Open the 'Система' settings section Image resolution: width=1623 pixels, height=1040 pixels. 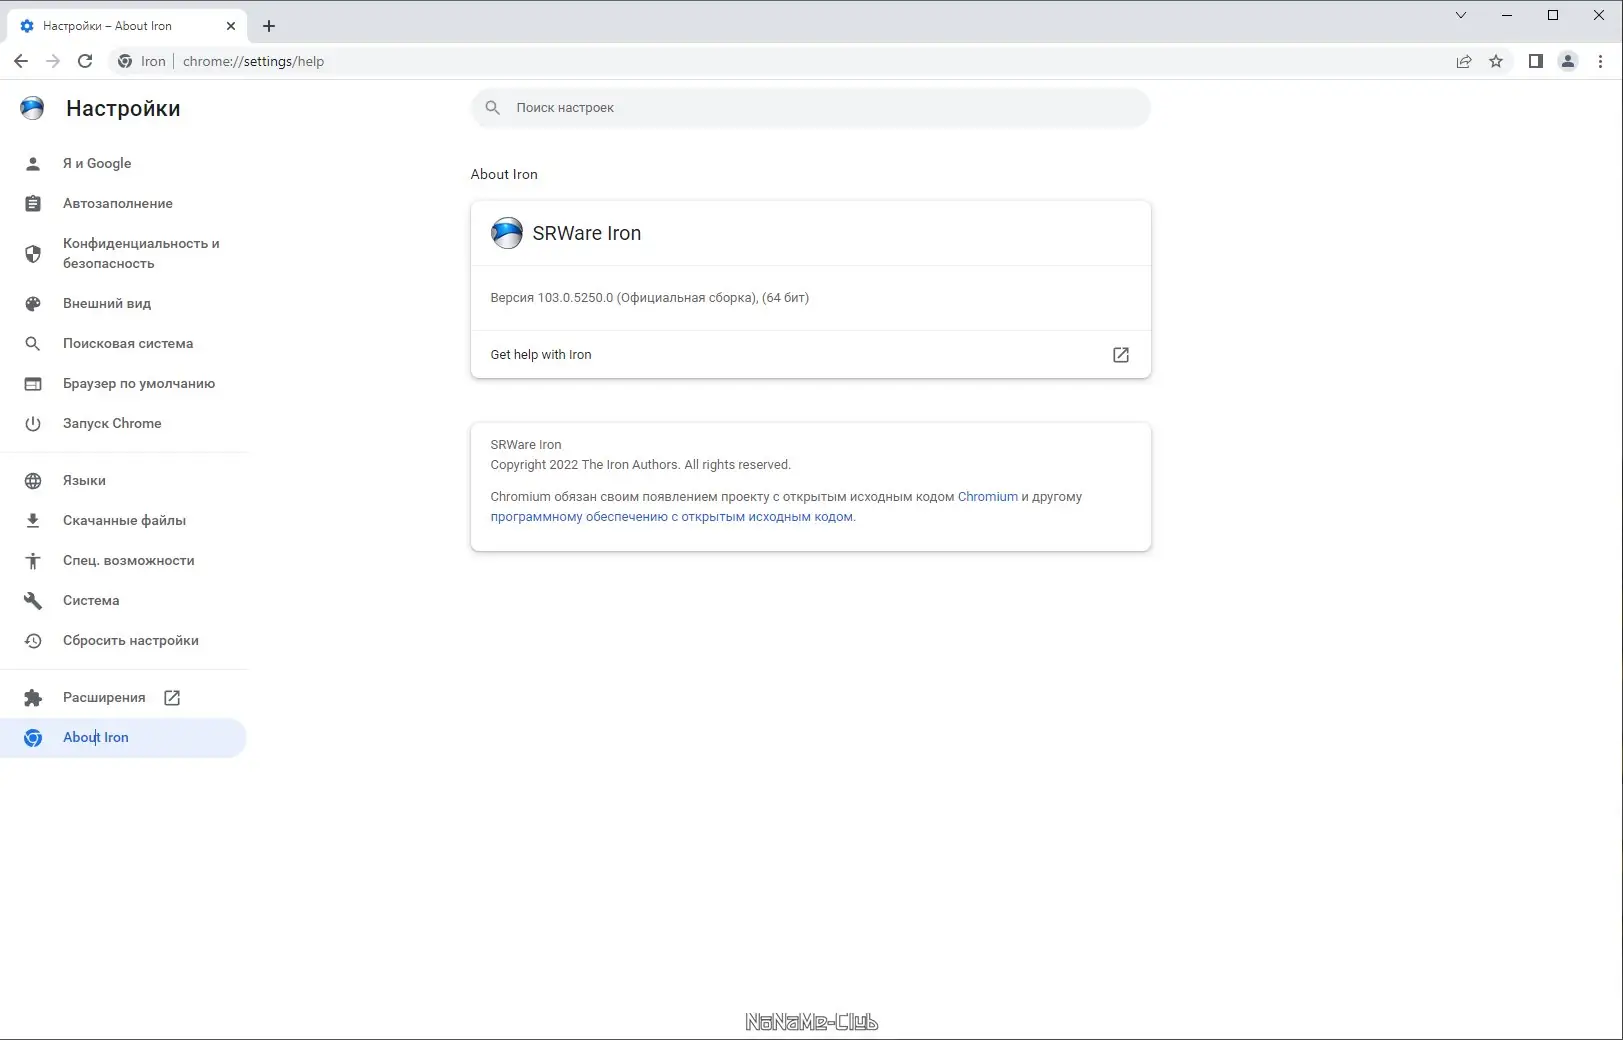click(x=124, y=600)
